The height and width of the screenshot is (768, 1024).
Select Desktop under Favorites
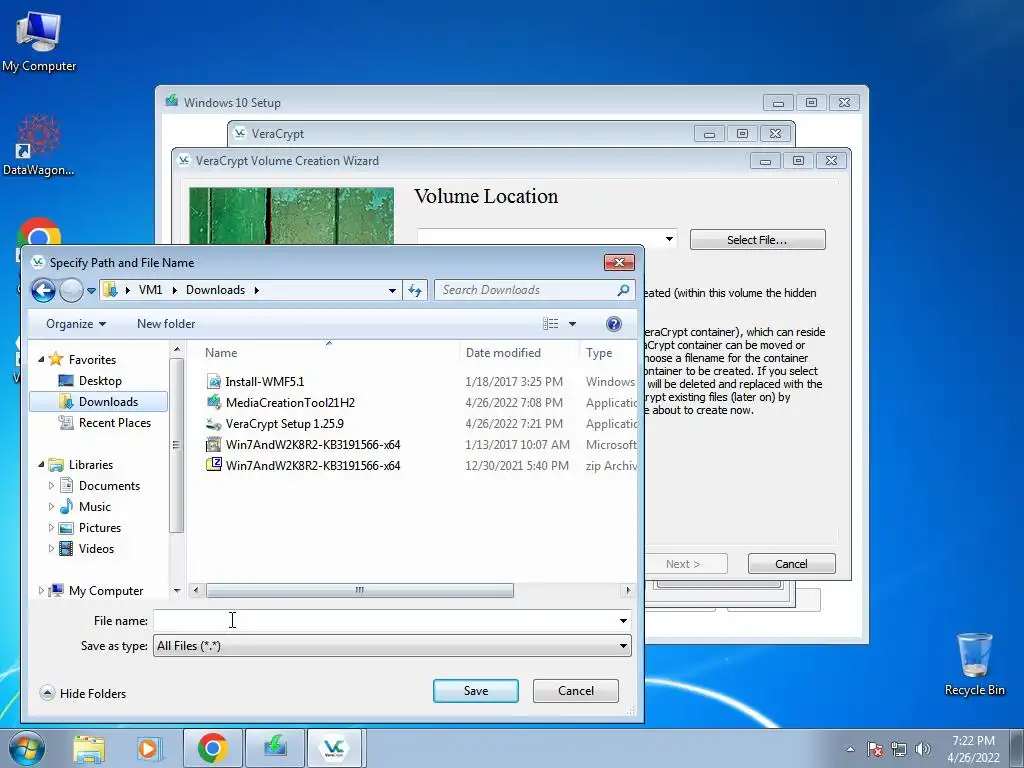[x=100, y=381]
